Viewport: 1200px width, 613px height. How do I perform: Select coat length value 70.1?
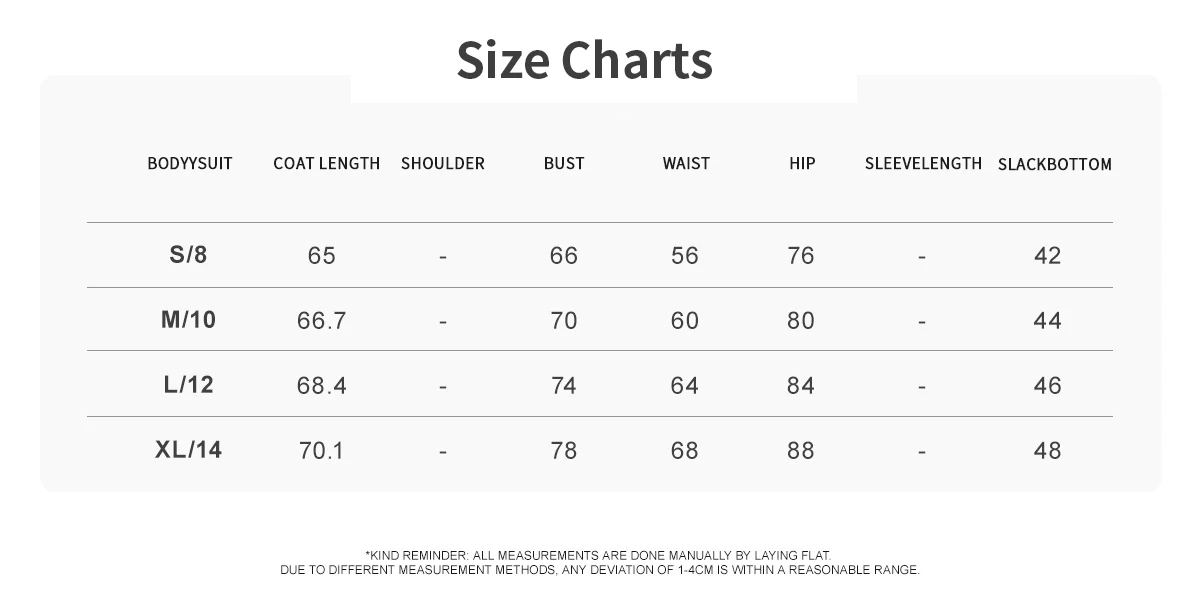click(322, 451)
